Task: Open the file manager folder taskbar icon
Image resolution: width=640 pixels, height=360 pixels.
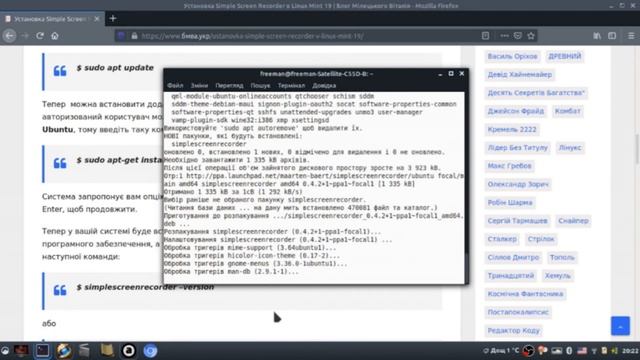Action: [x=107, y=351]
